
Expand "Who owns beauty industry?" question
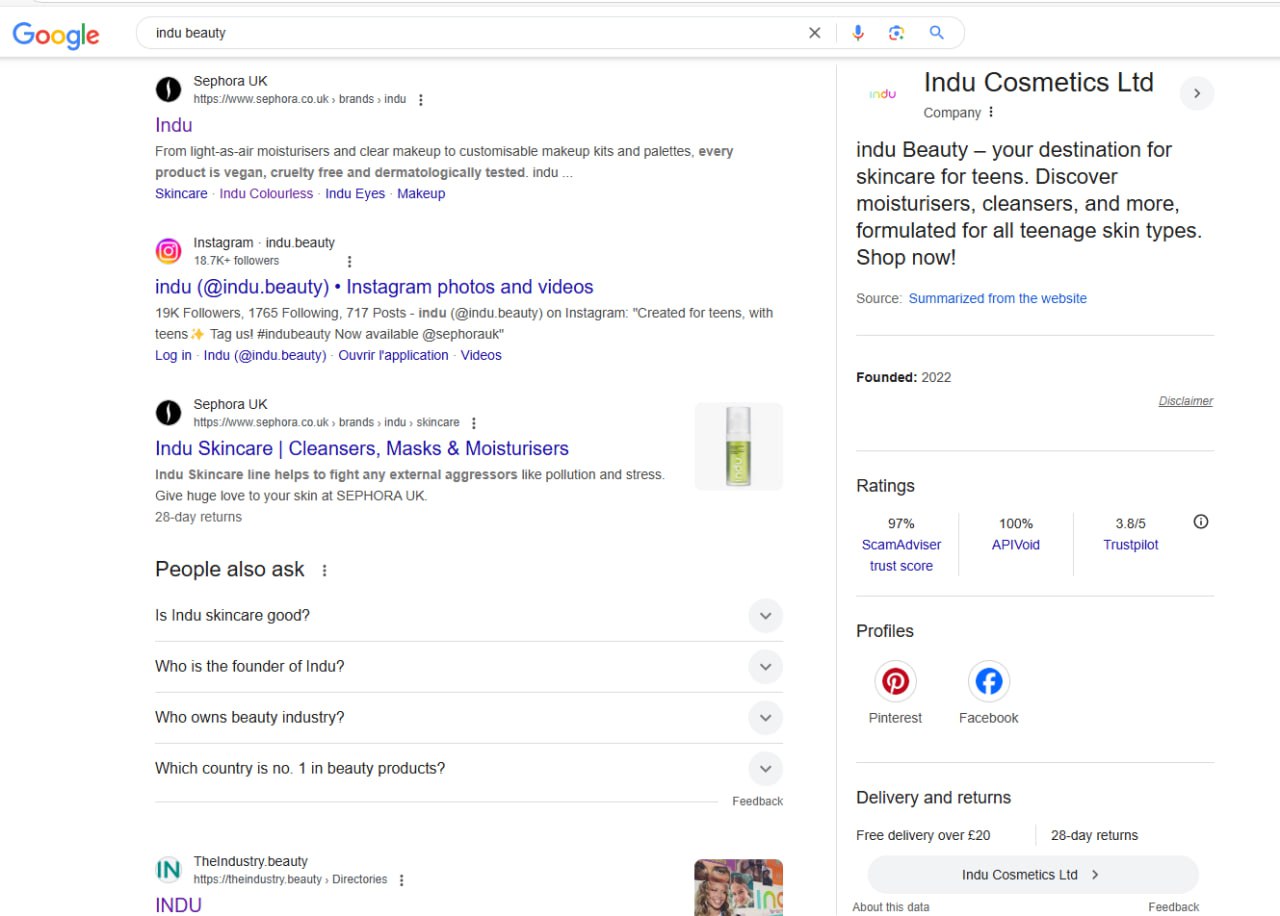point(765,718)
